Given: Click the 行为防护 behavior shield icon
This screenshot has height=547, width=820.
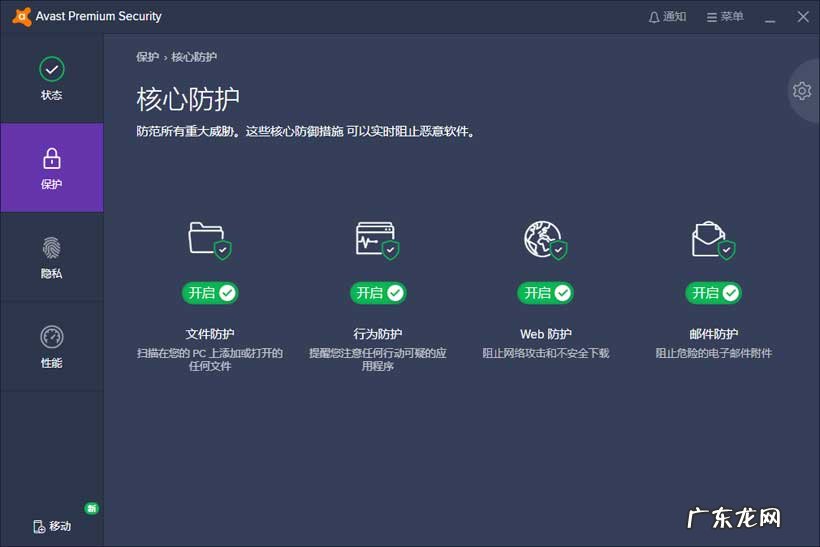Looking at the screenshot, I should click(378, 241).
